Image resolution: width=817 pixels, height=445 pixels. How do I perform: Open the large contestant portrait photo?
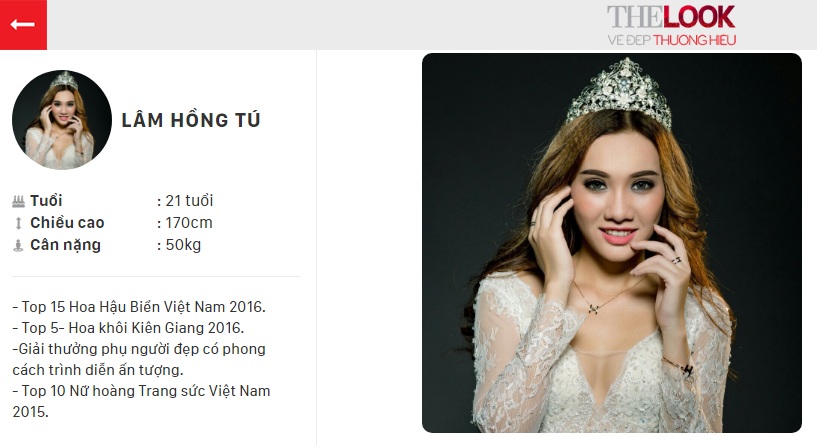[x=612, y=243]
